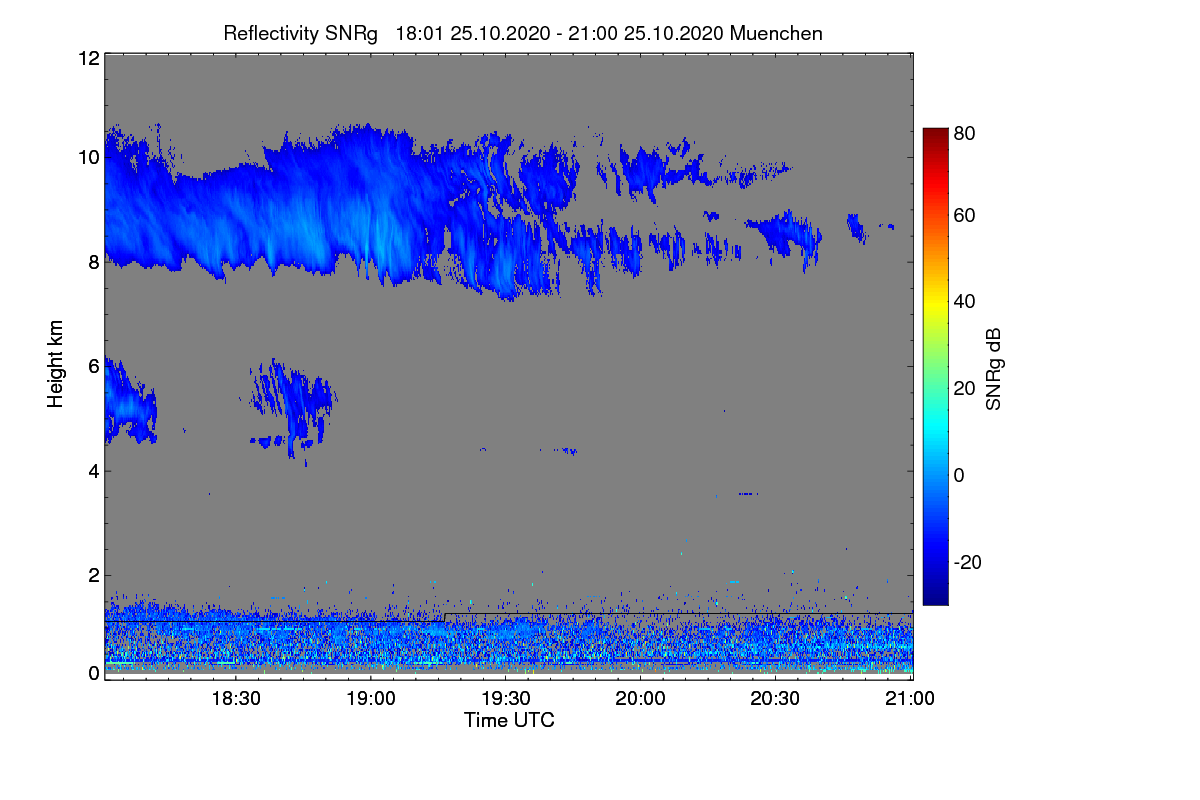Click the colorbar value 20 (positive)
The width and height of the screenshot is (1200, 800).
click(964, 388)
